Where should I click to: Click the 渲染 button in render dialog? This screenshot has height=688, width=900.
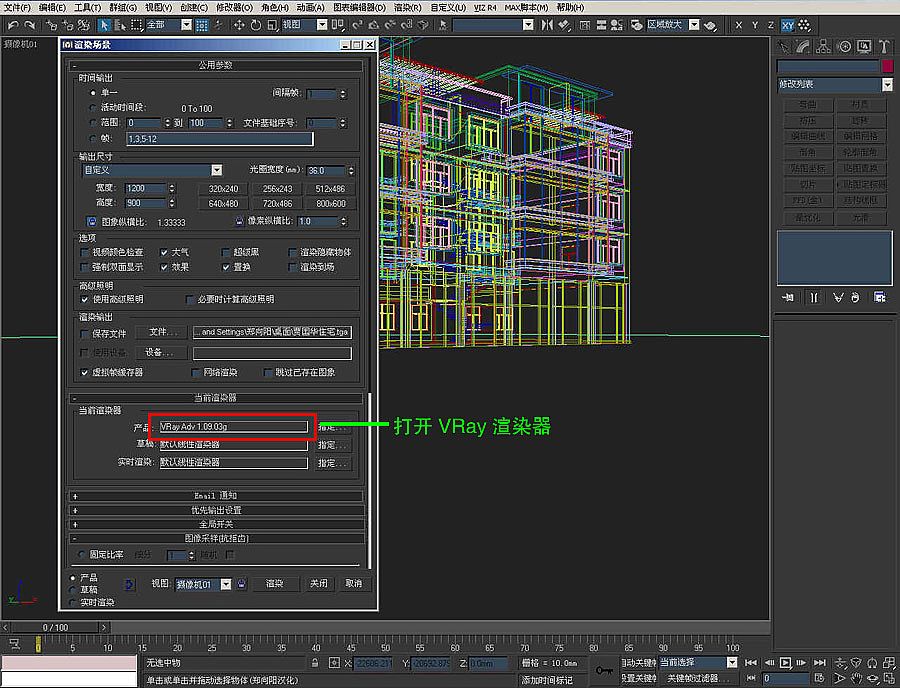coord(275,584)
